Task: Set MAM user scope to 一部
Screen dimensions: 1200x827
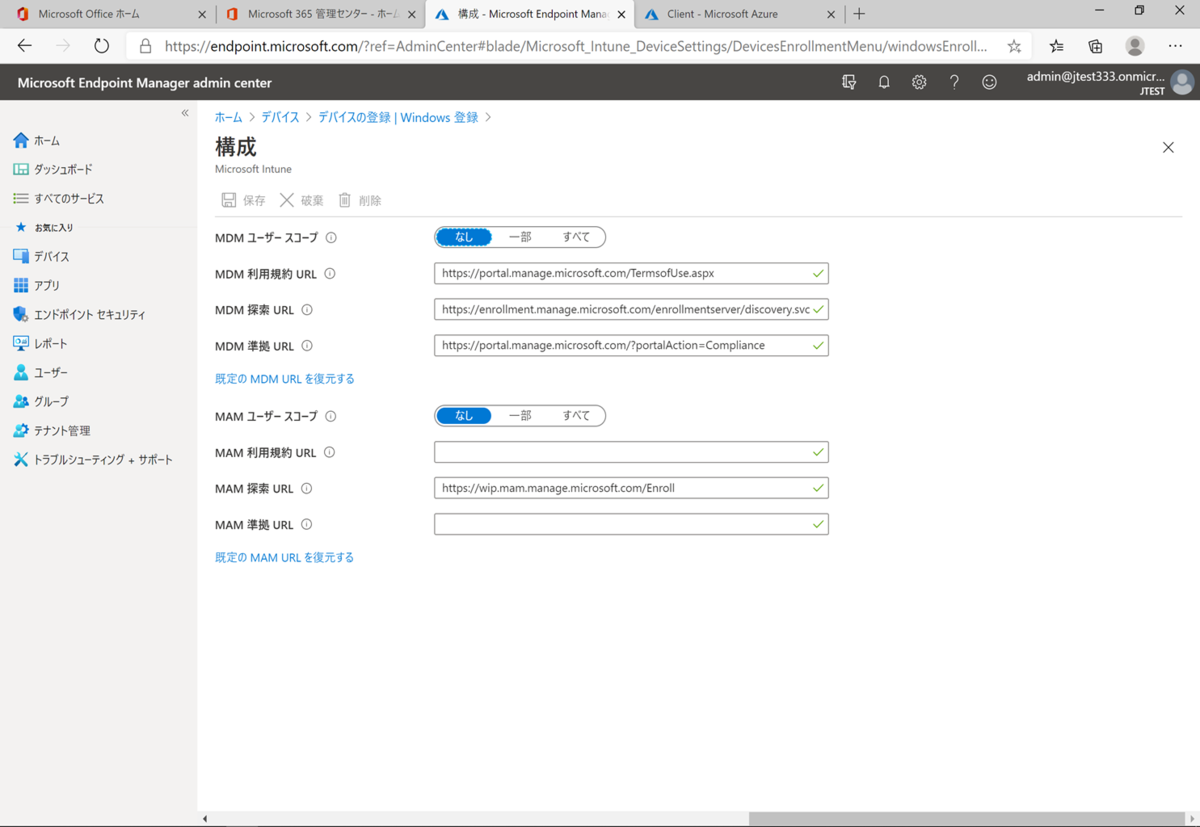Action: [x=520, y=416]
